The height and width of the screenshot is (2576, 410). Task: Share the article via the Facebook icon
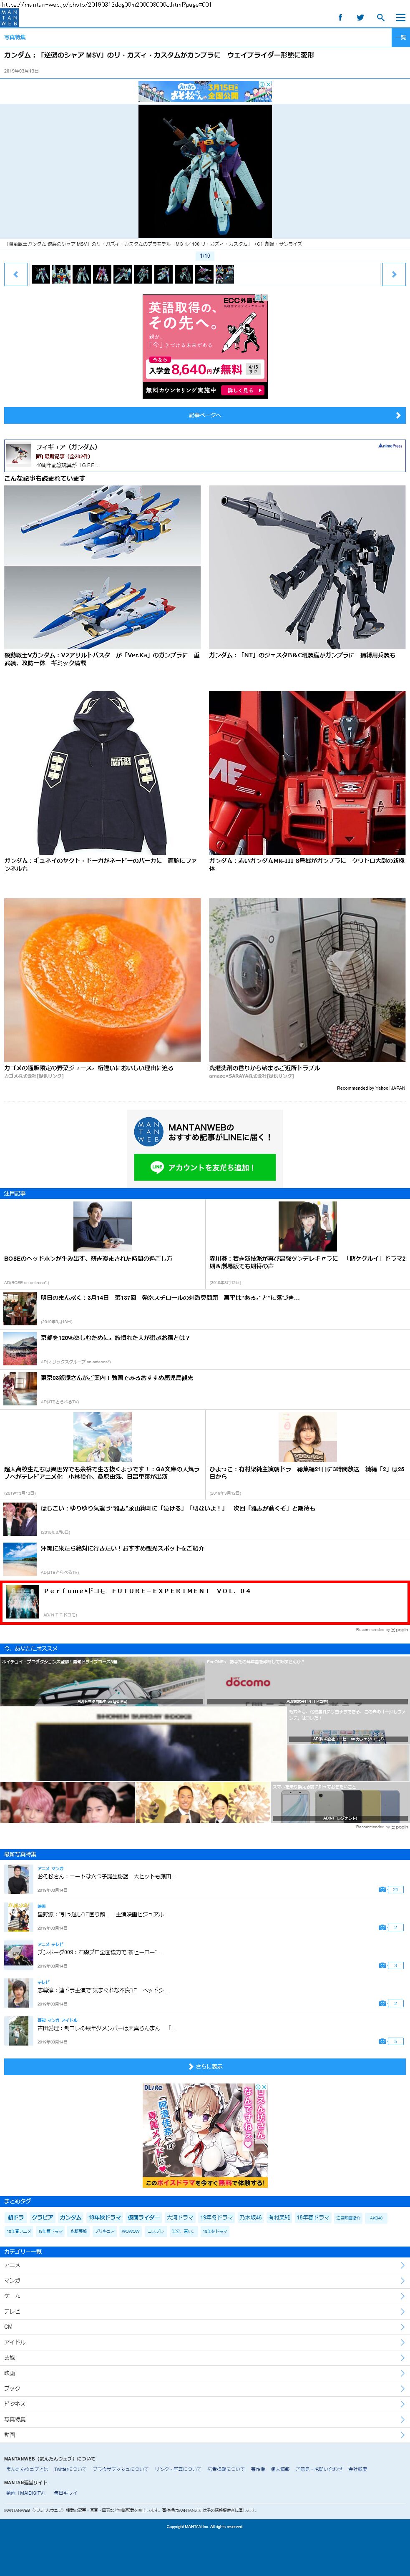click(340, 17)
